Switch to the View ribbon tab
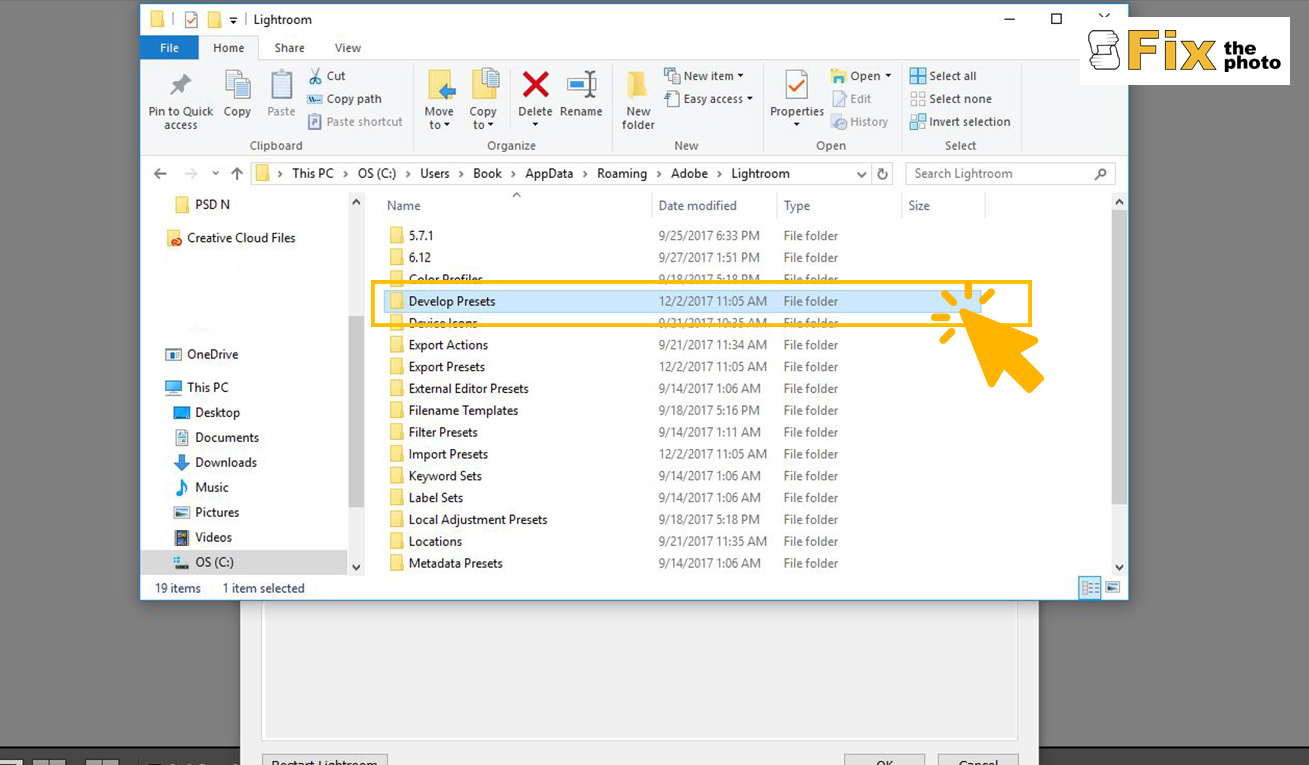The width and height of the screenshot is (1309, 765). [348, 48]
